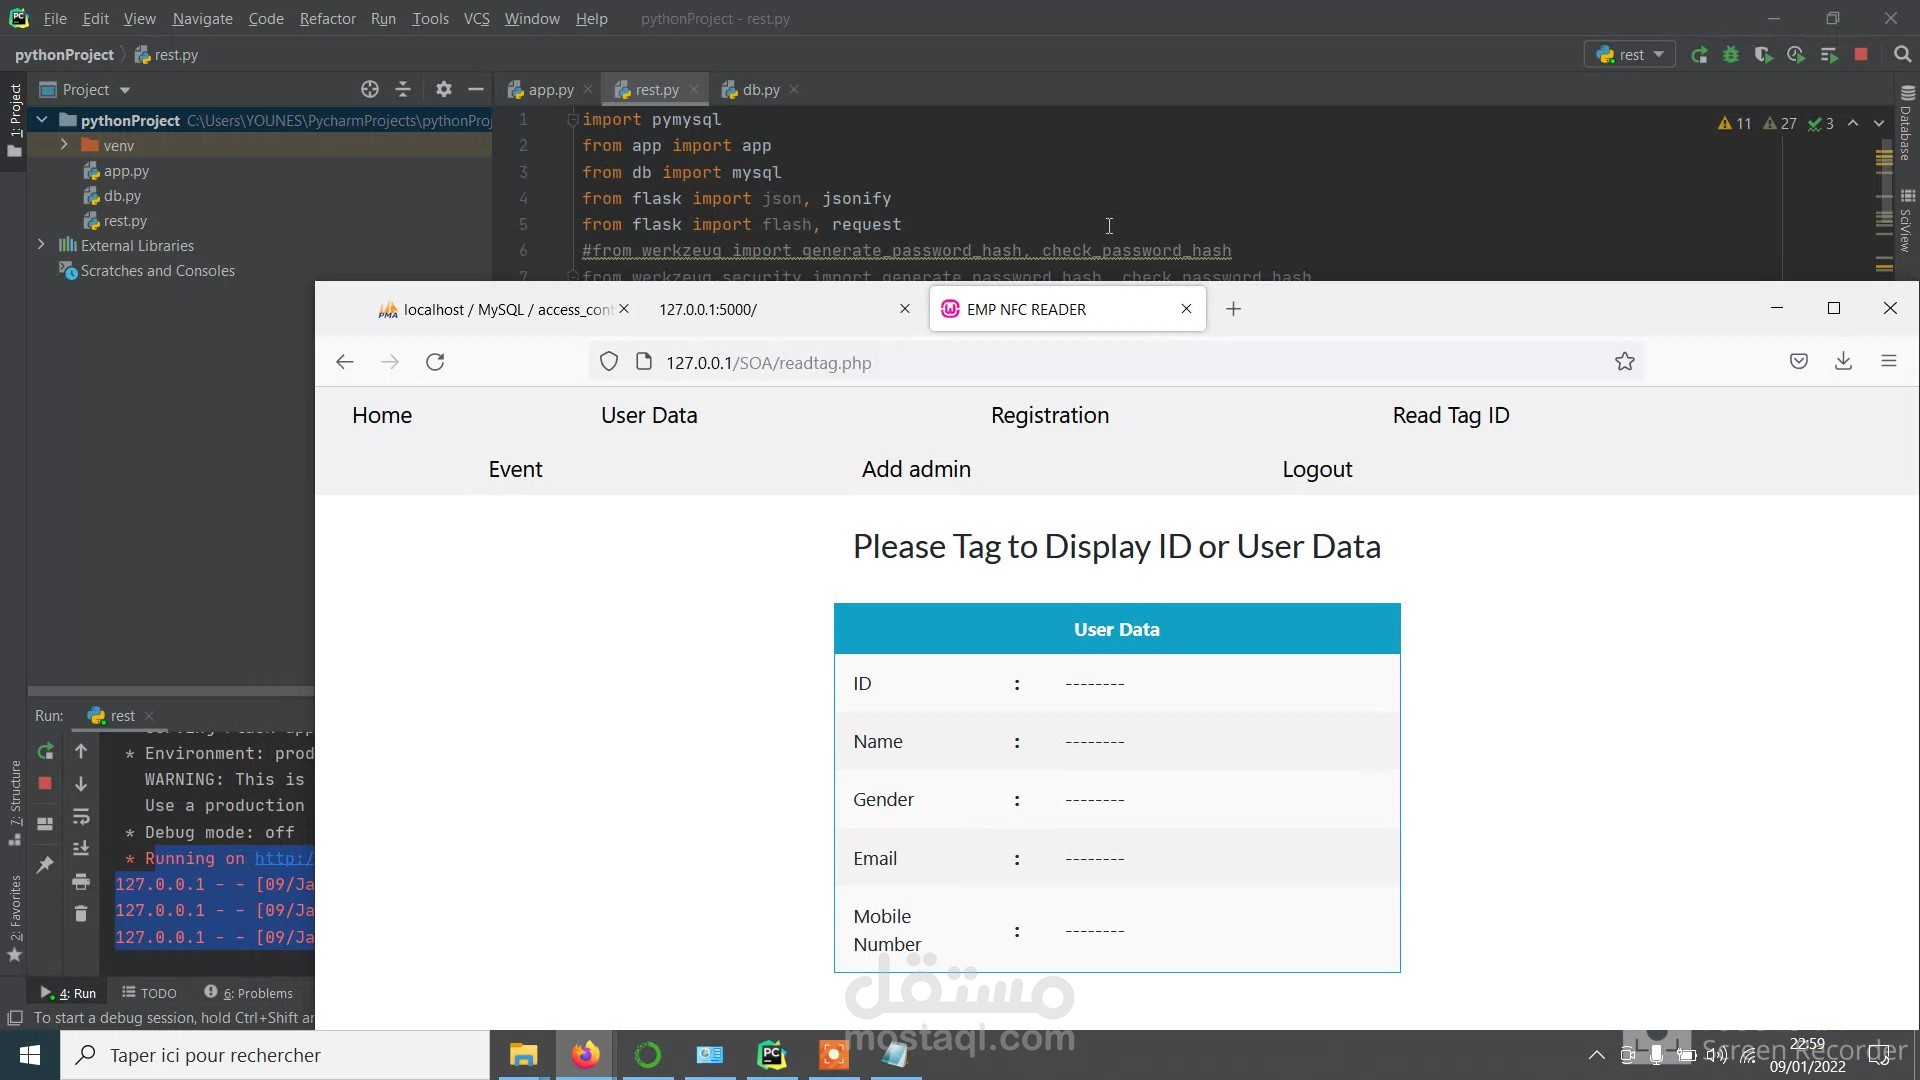
Task: Open the 'rest' run configuration dropdown
Action: 1630,55
